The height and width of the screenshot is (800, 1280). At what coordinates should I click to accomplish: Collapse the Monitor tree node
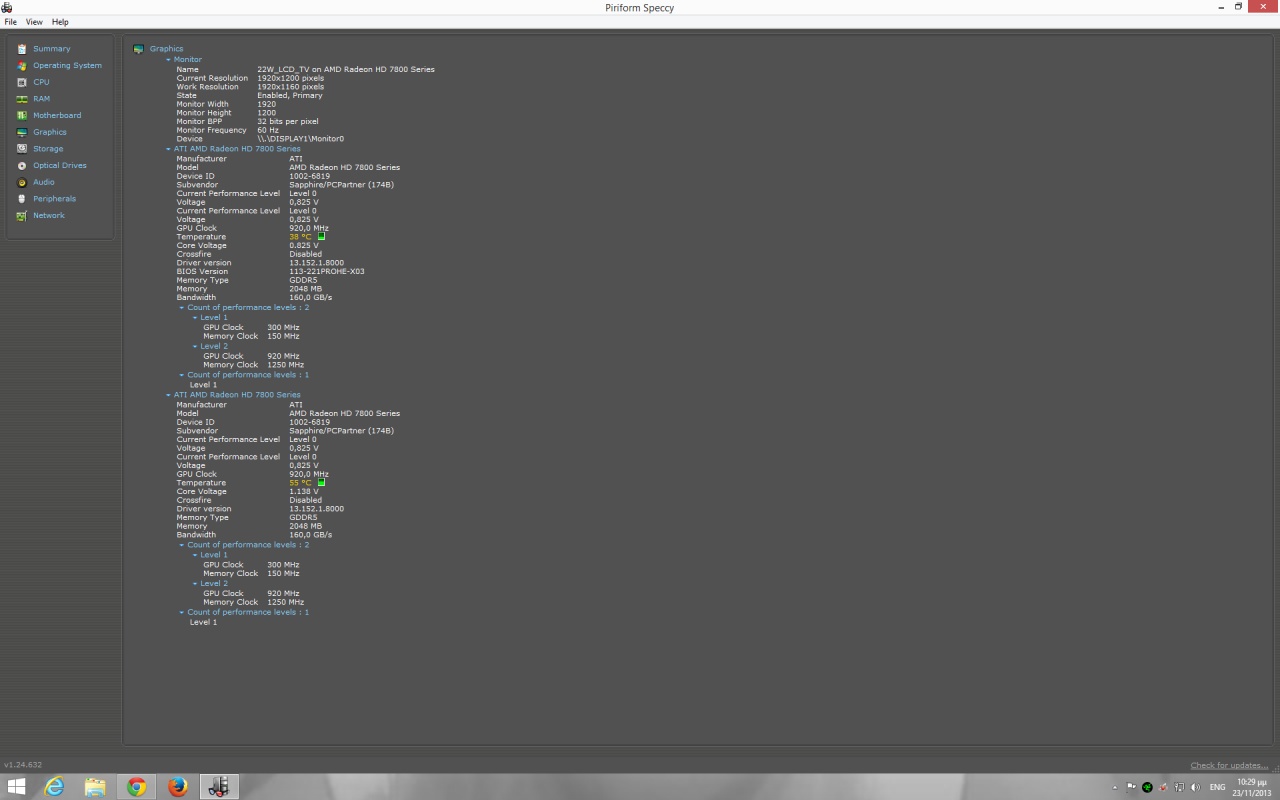point(169,60)
